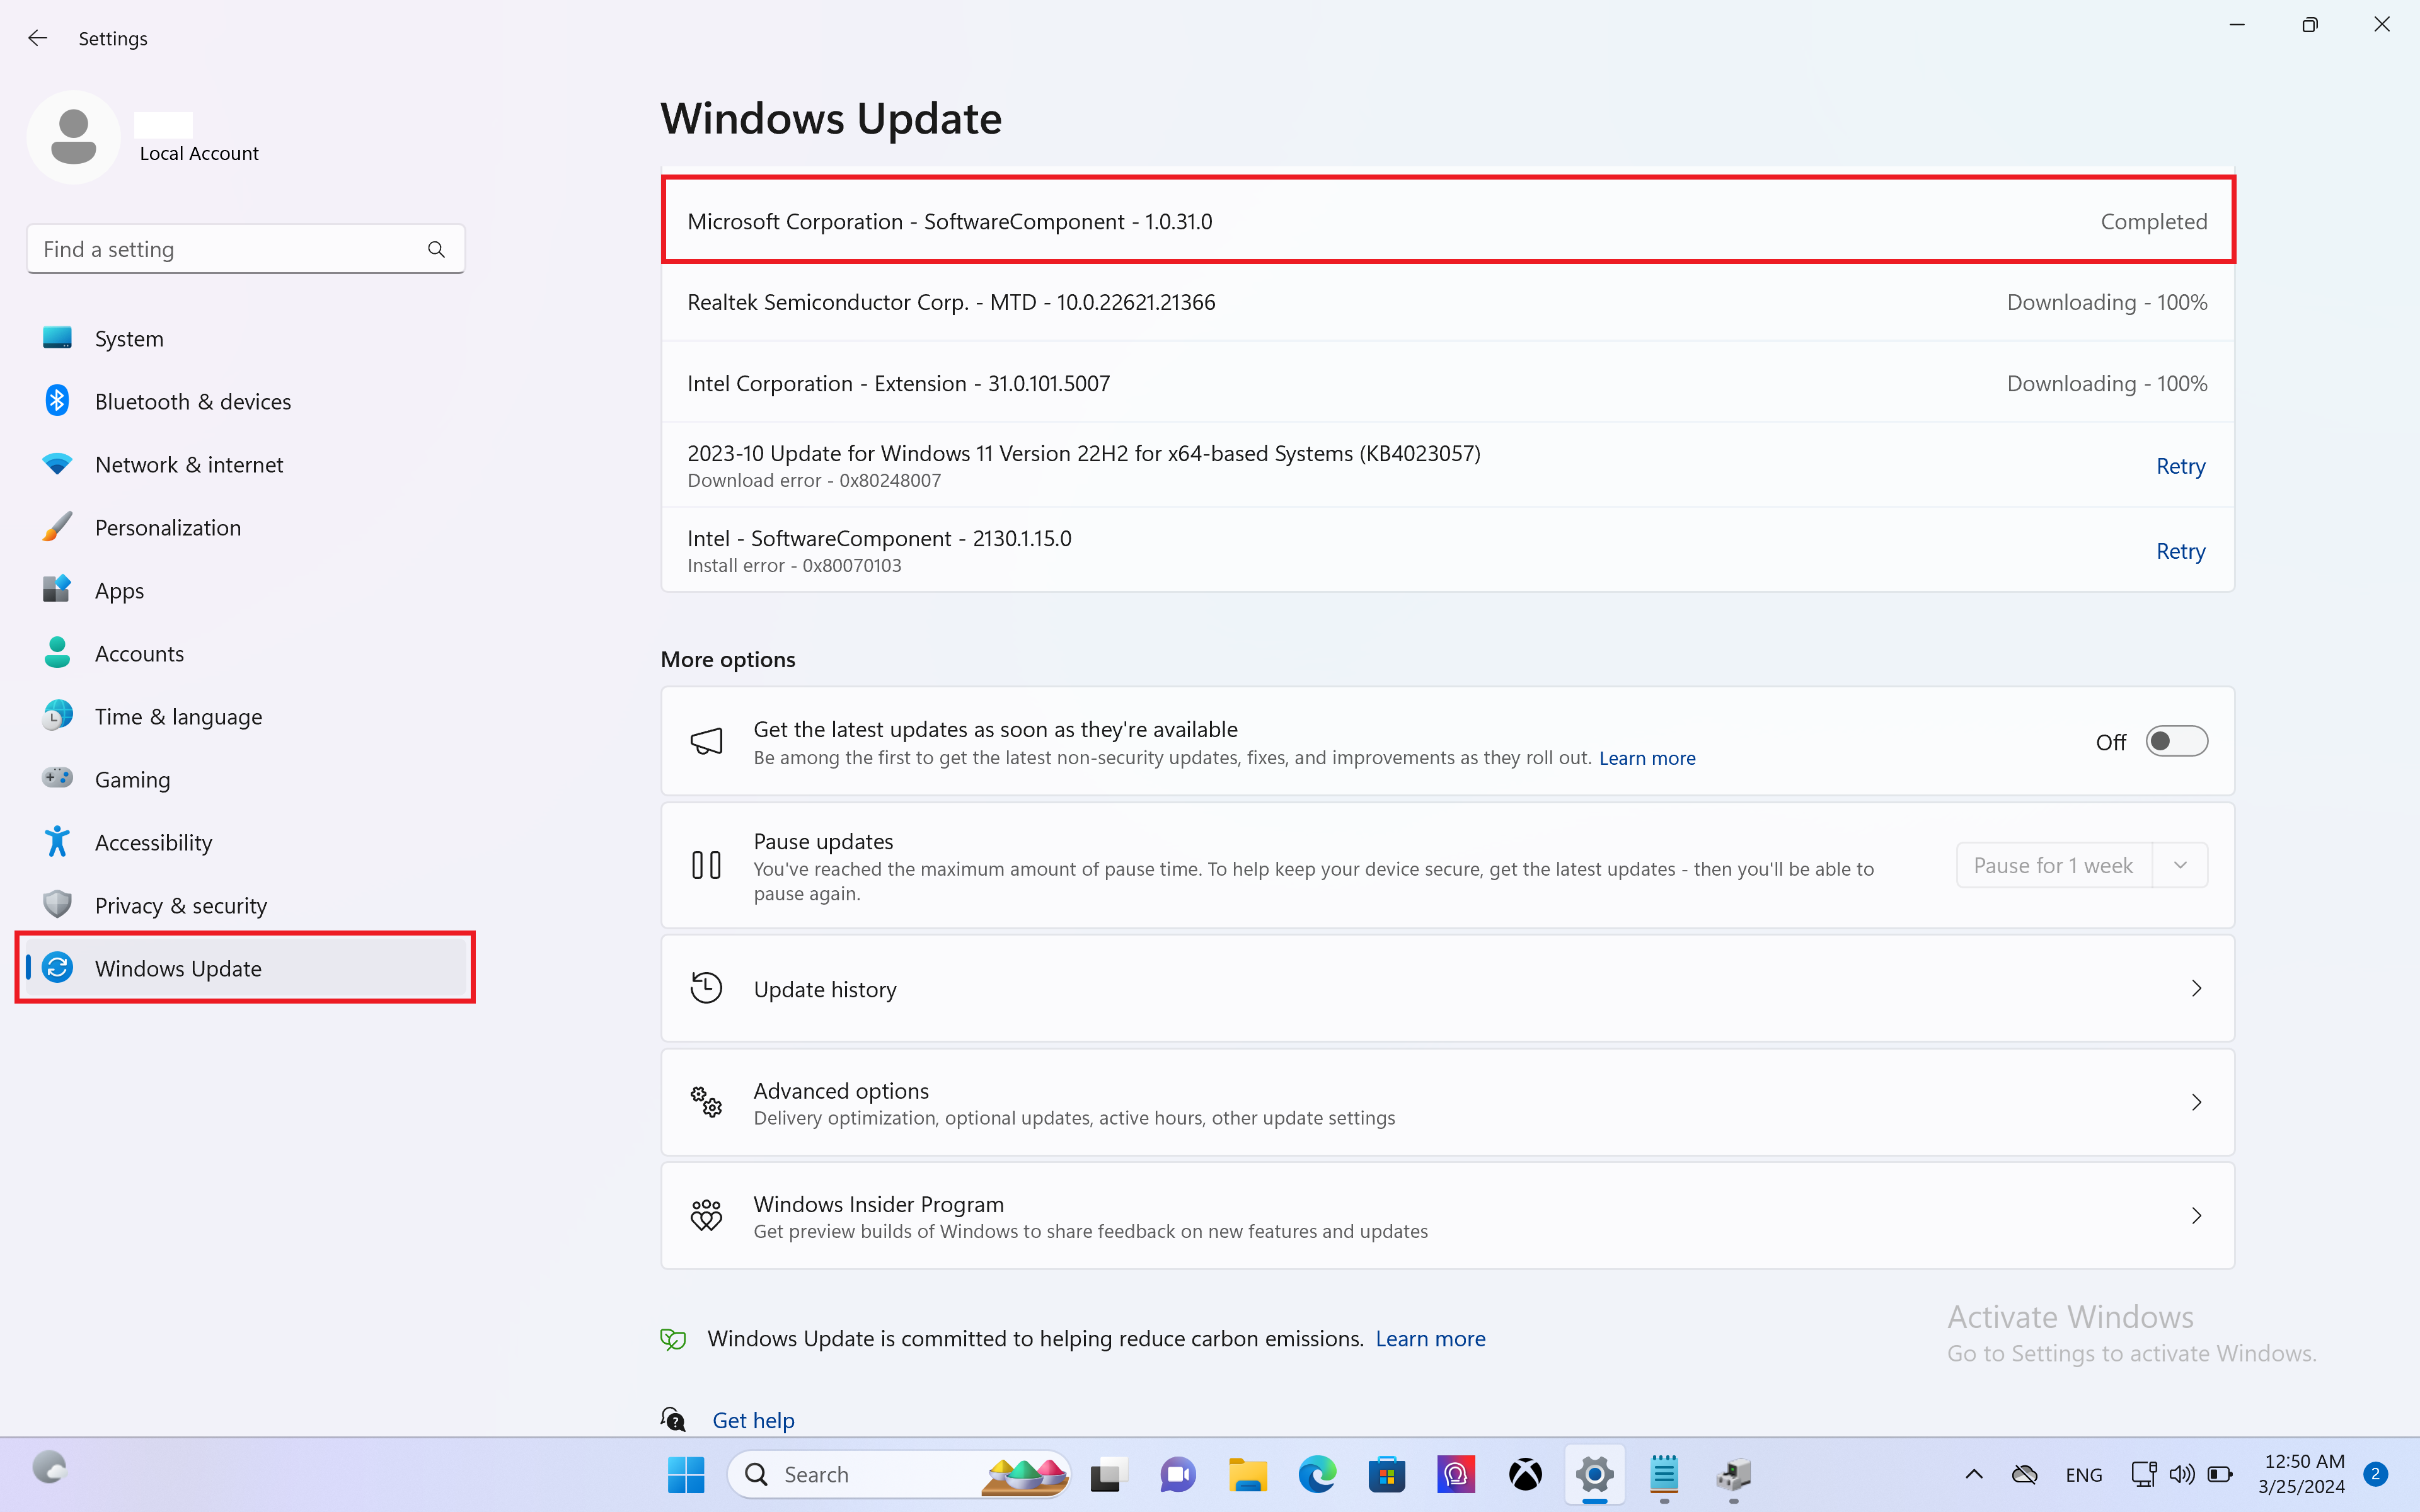Retry the KB4023057 update download

(2180, 466)
